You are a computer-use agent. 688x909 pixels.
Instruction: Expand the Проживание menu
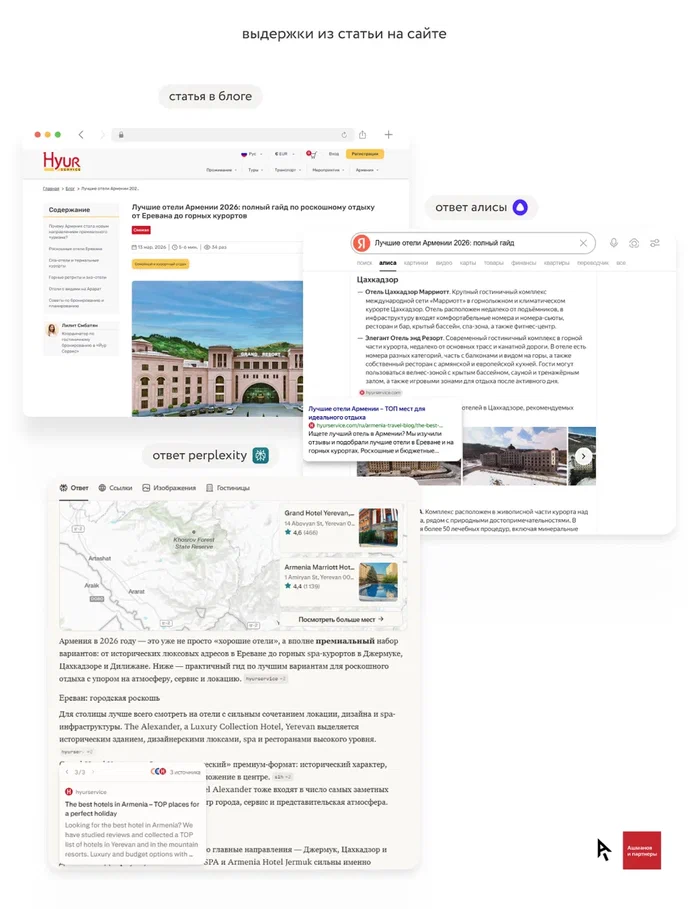click(221, 170)
